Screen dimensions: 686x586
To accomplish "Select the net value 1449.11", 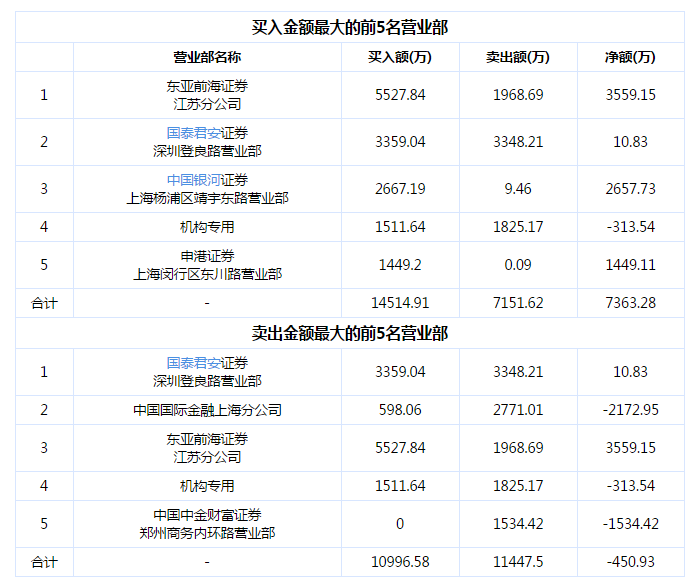I will 630,265.
